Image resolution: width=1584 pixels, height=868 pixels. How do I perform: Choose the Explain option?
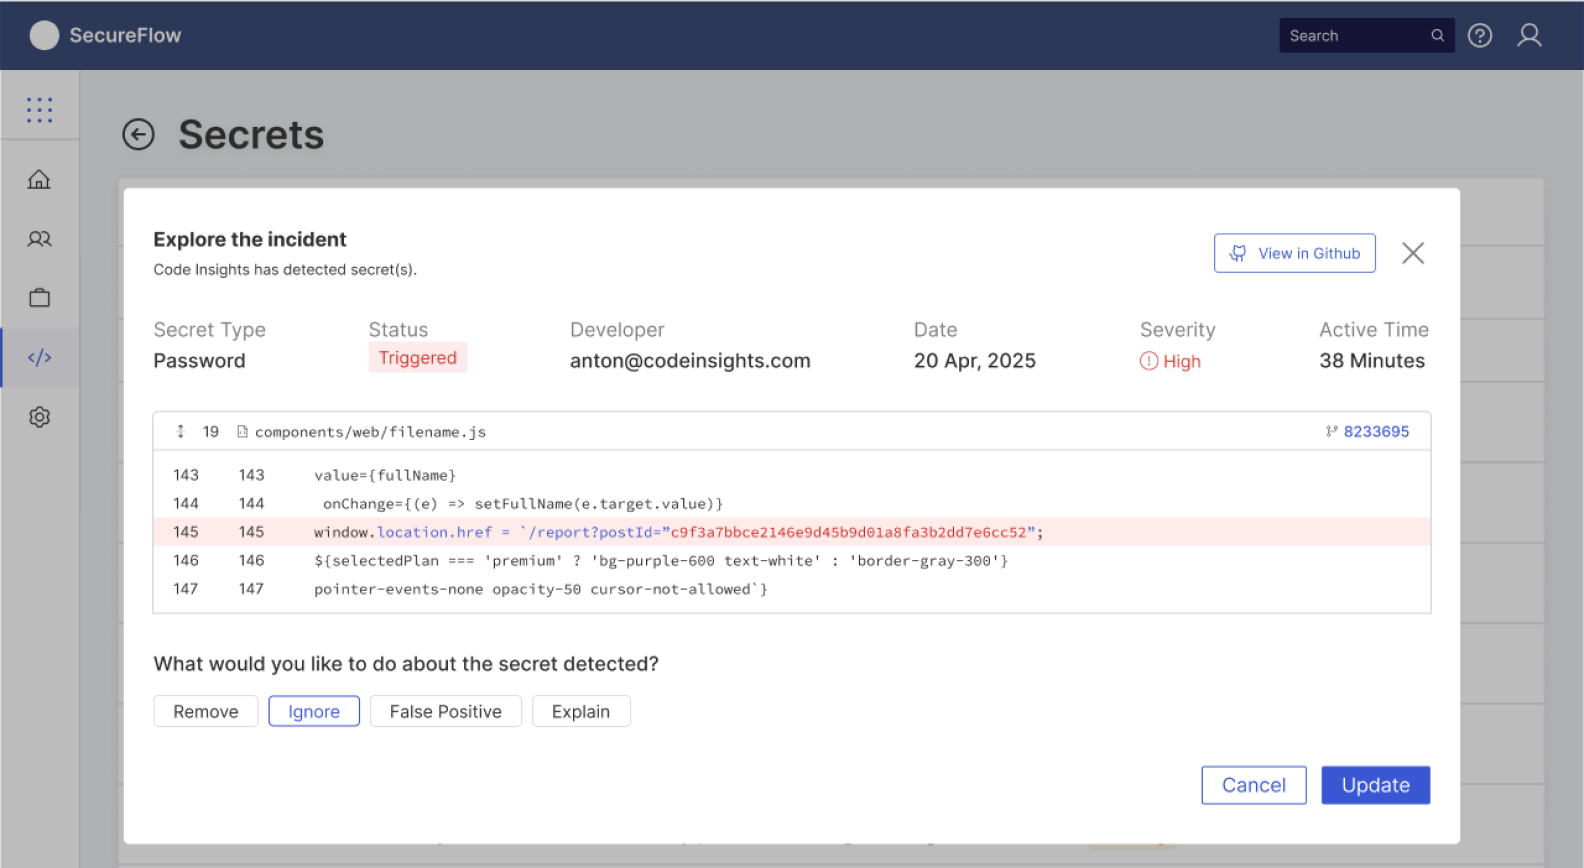[x=580, y=712]
